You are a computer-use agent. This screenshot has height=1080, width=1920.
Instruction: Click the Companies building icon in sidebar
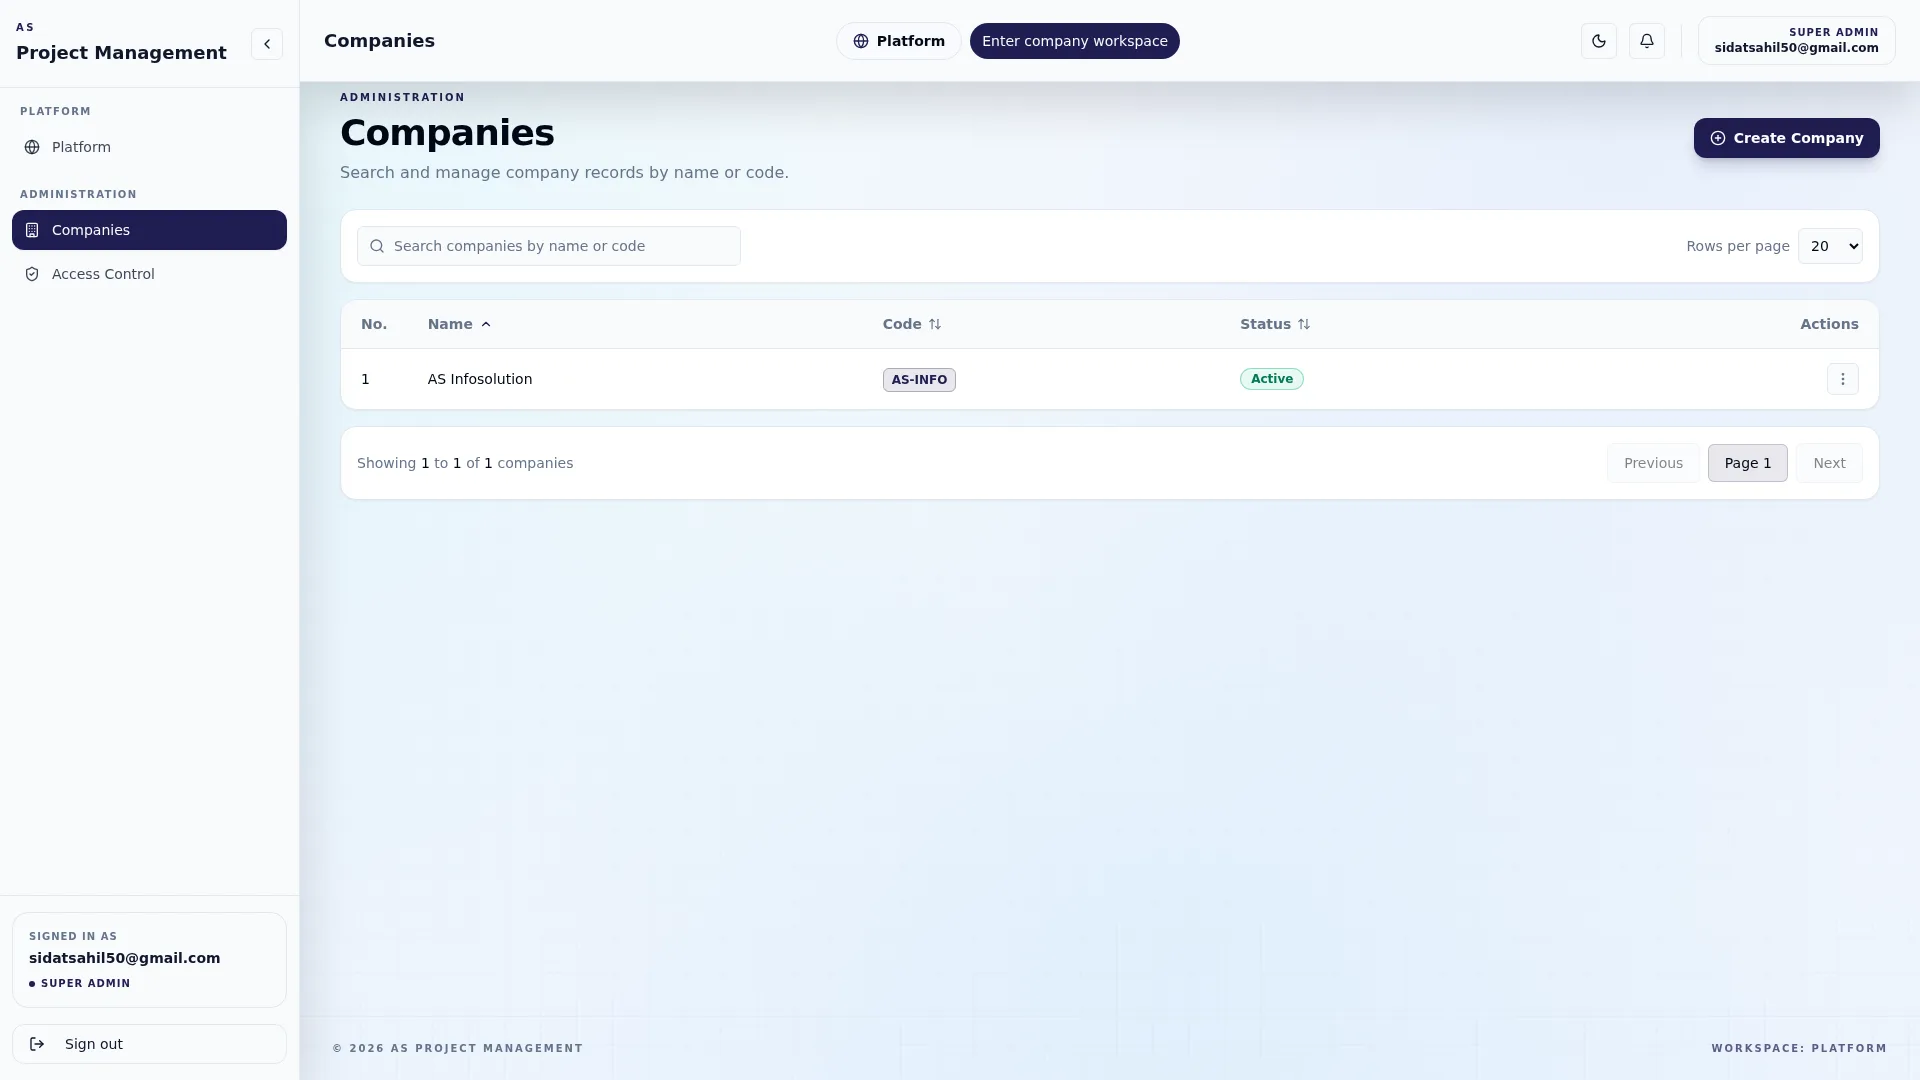point(32,230)
